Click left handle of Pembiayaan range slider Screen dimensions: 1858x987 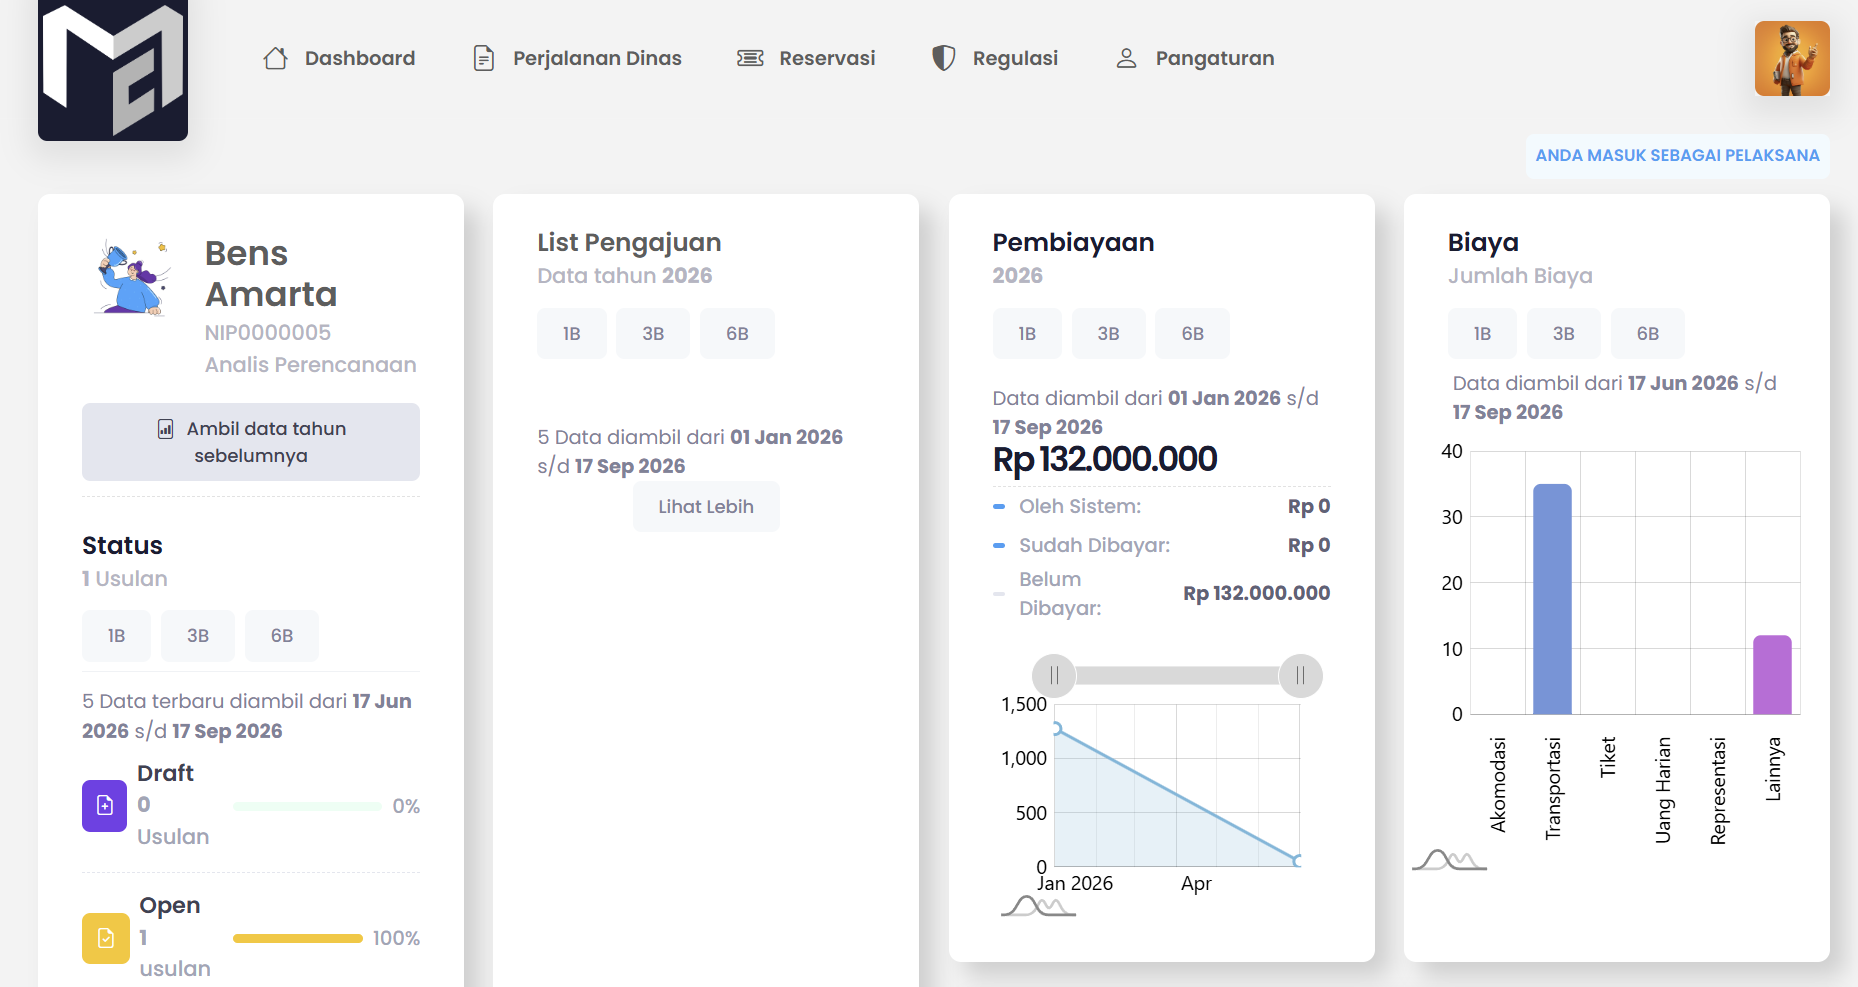[1054, 676]
